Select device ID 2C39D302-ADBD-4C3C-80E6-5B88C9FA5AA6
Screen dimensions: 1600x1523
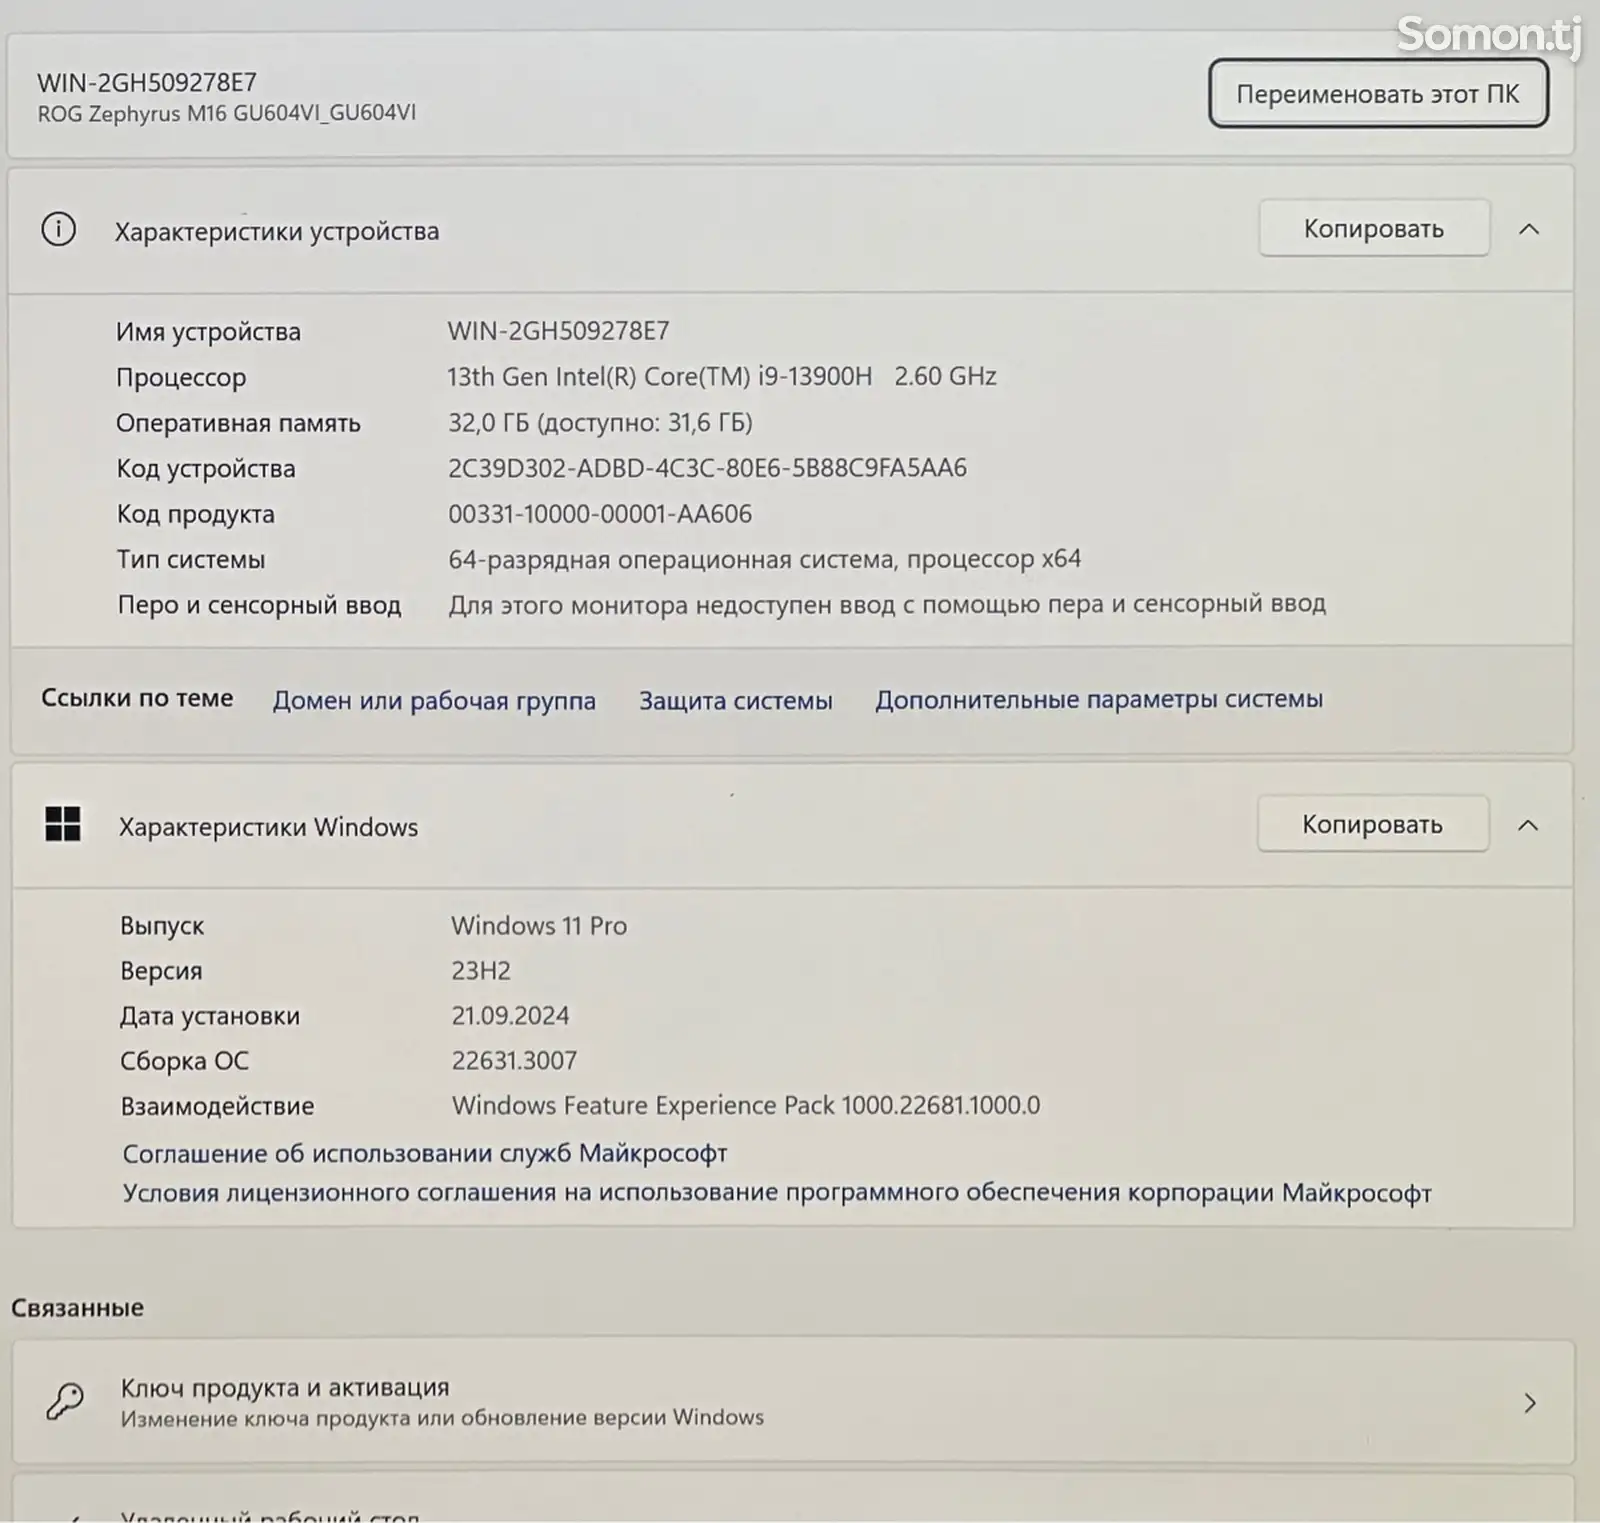click(x=707, y=468)
